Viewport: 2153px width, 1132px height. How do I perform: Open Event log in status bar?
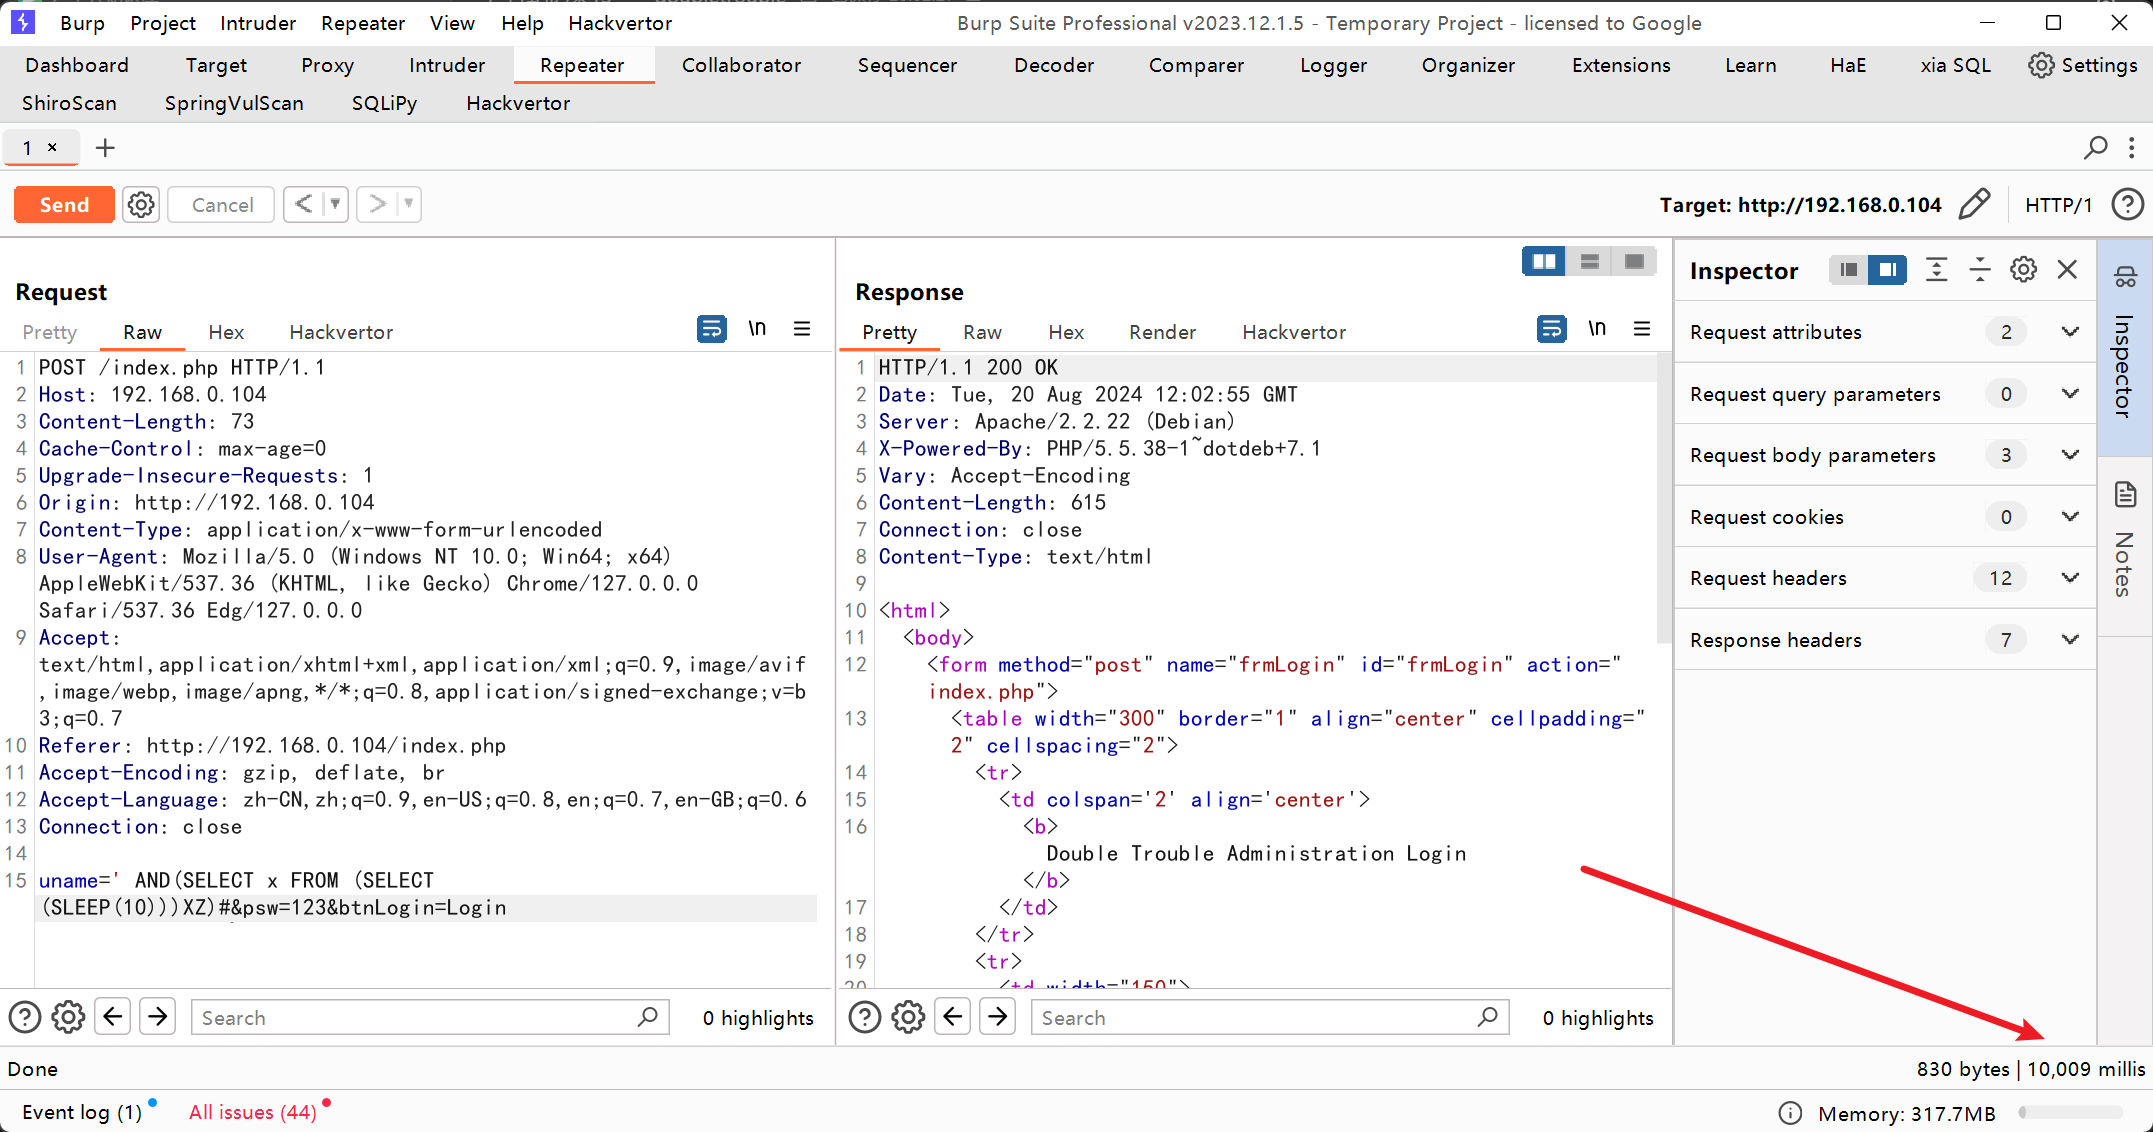tap(82, 1113)
